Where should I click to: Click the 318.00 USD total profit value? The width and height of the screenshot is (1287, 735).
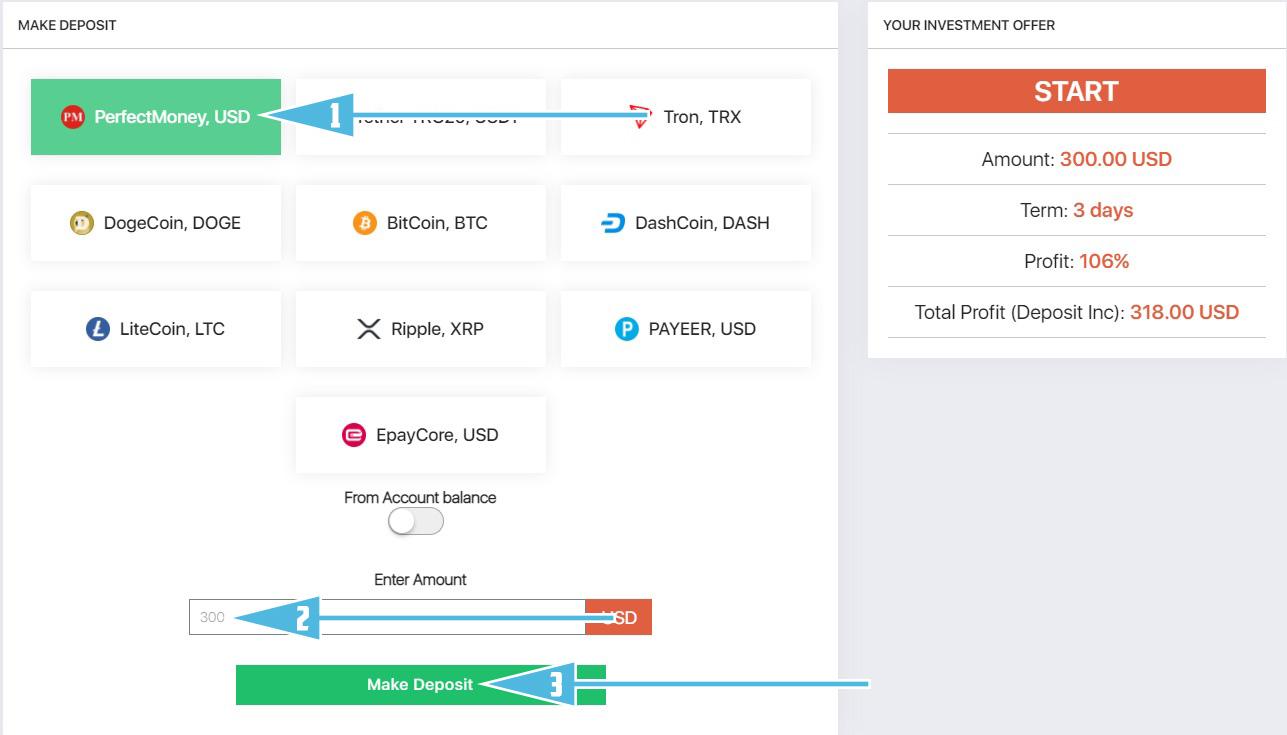(1185, 312)
